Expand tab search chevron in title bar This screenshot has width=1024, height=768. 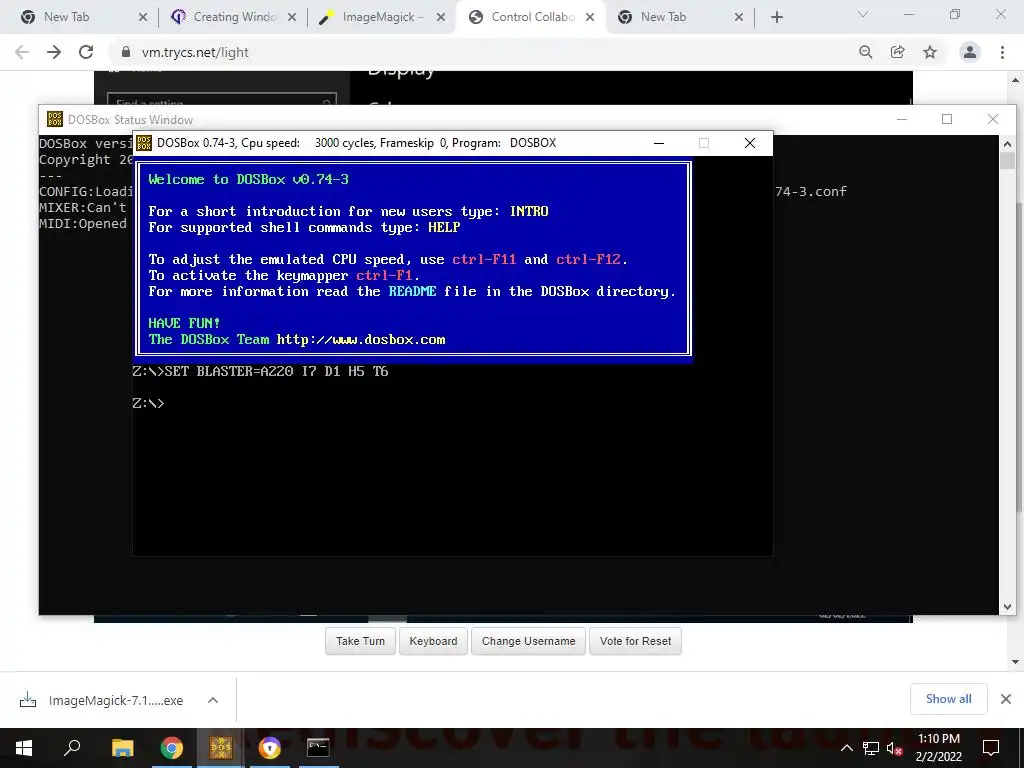(863, 14)
